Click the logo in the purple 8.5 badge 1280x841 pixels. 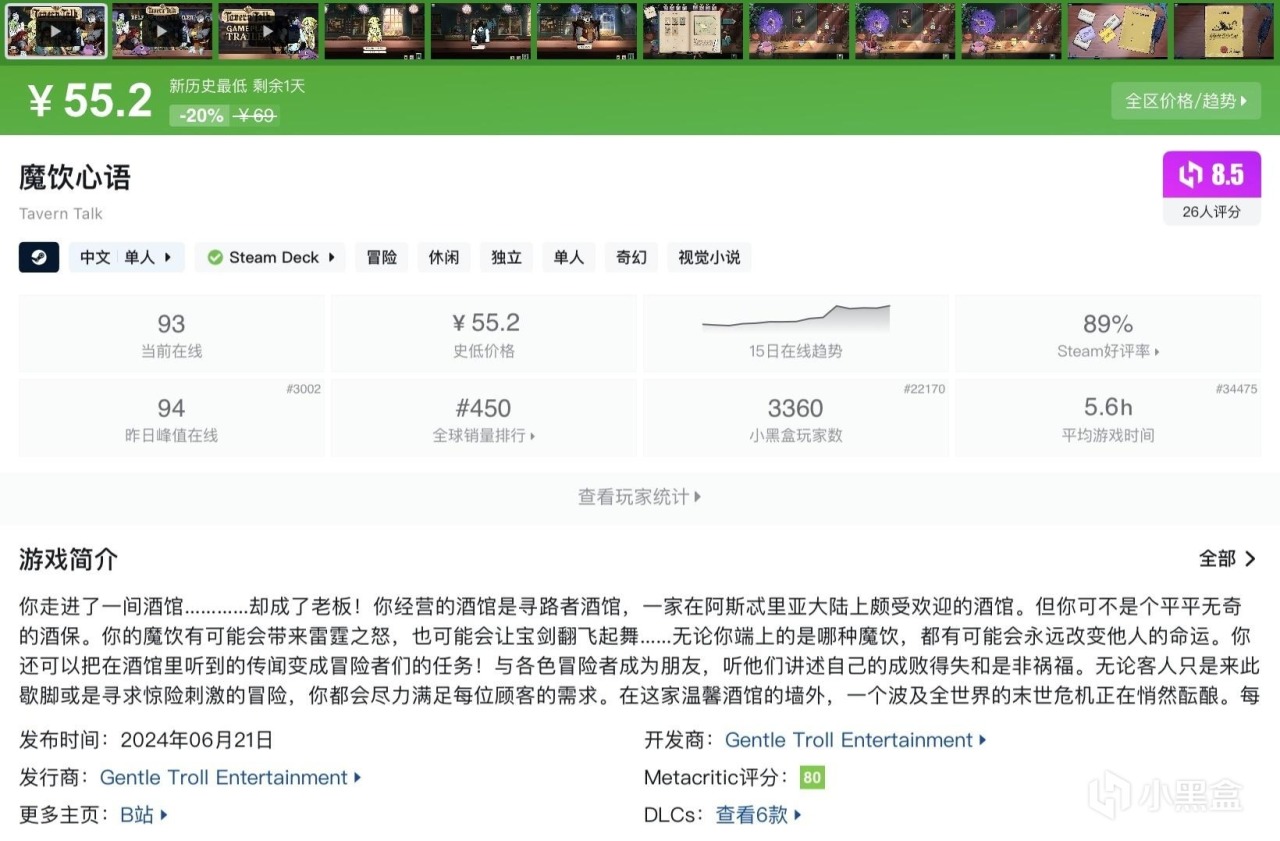click(1190, 175)
